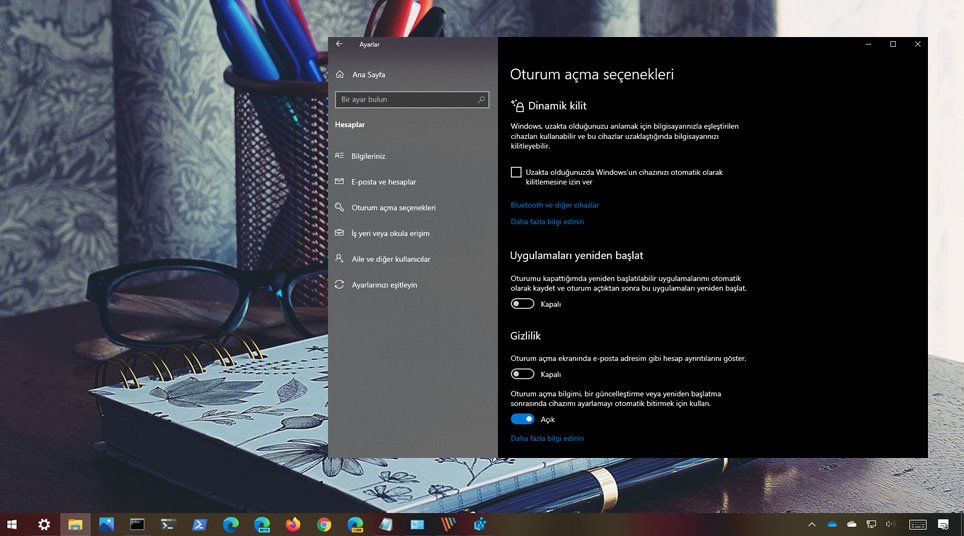
Task: Expand the system tray hidden icons chevron
Action: [x=812, y=524]
